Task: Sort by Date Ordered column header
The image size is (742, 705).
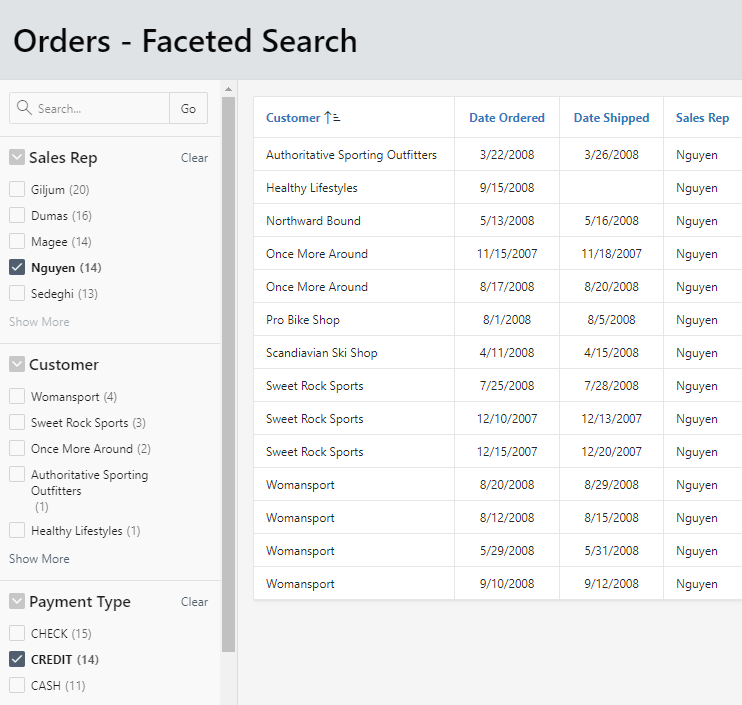Action: tap(507, 118)
